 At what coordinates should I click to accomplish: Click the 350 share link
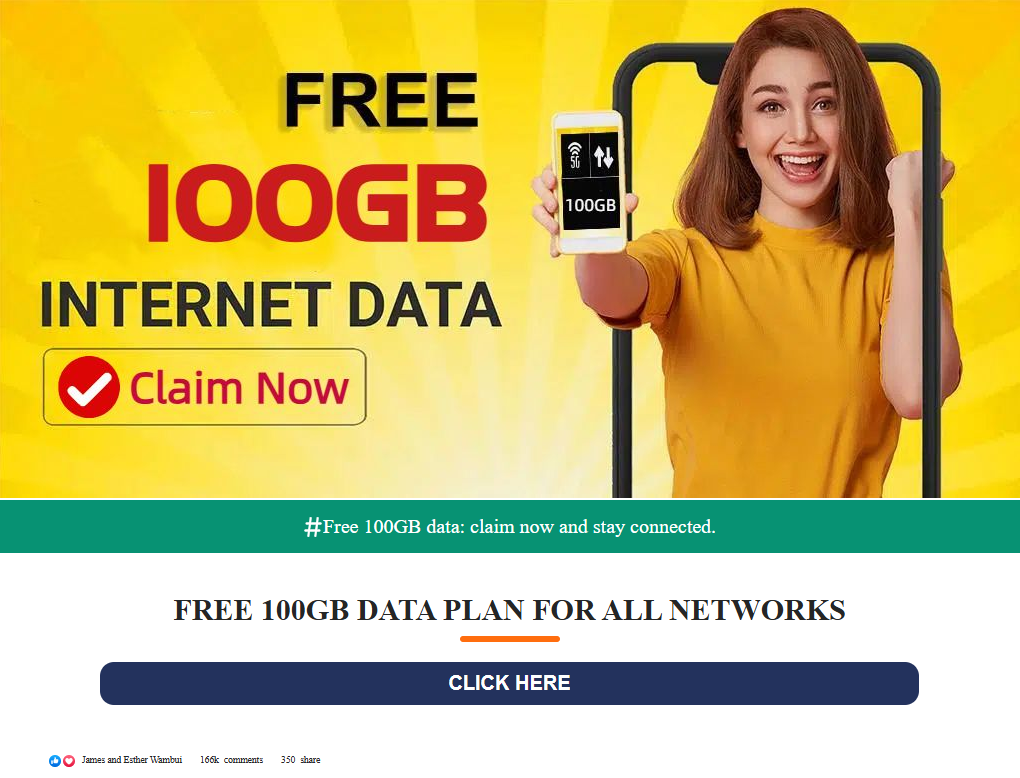301,760
